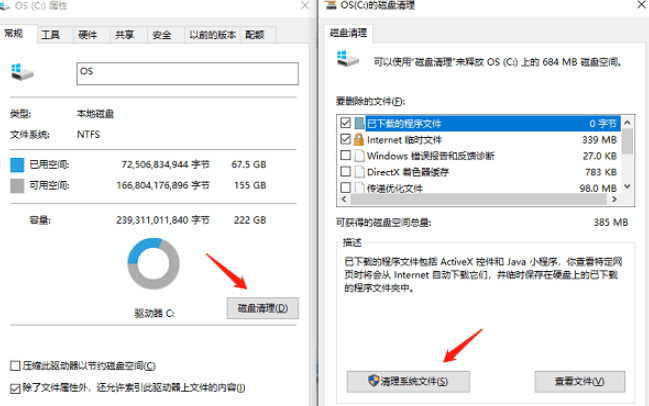Image resolution: width=649 pixels, height=406 pixels.
Task: Click the gray 可用空间 color square
Action: click(17, 185)
